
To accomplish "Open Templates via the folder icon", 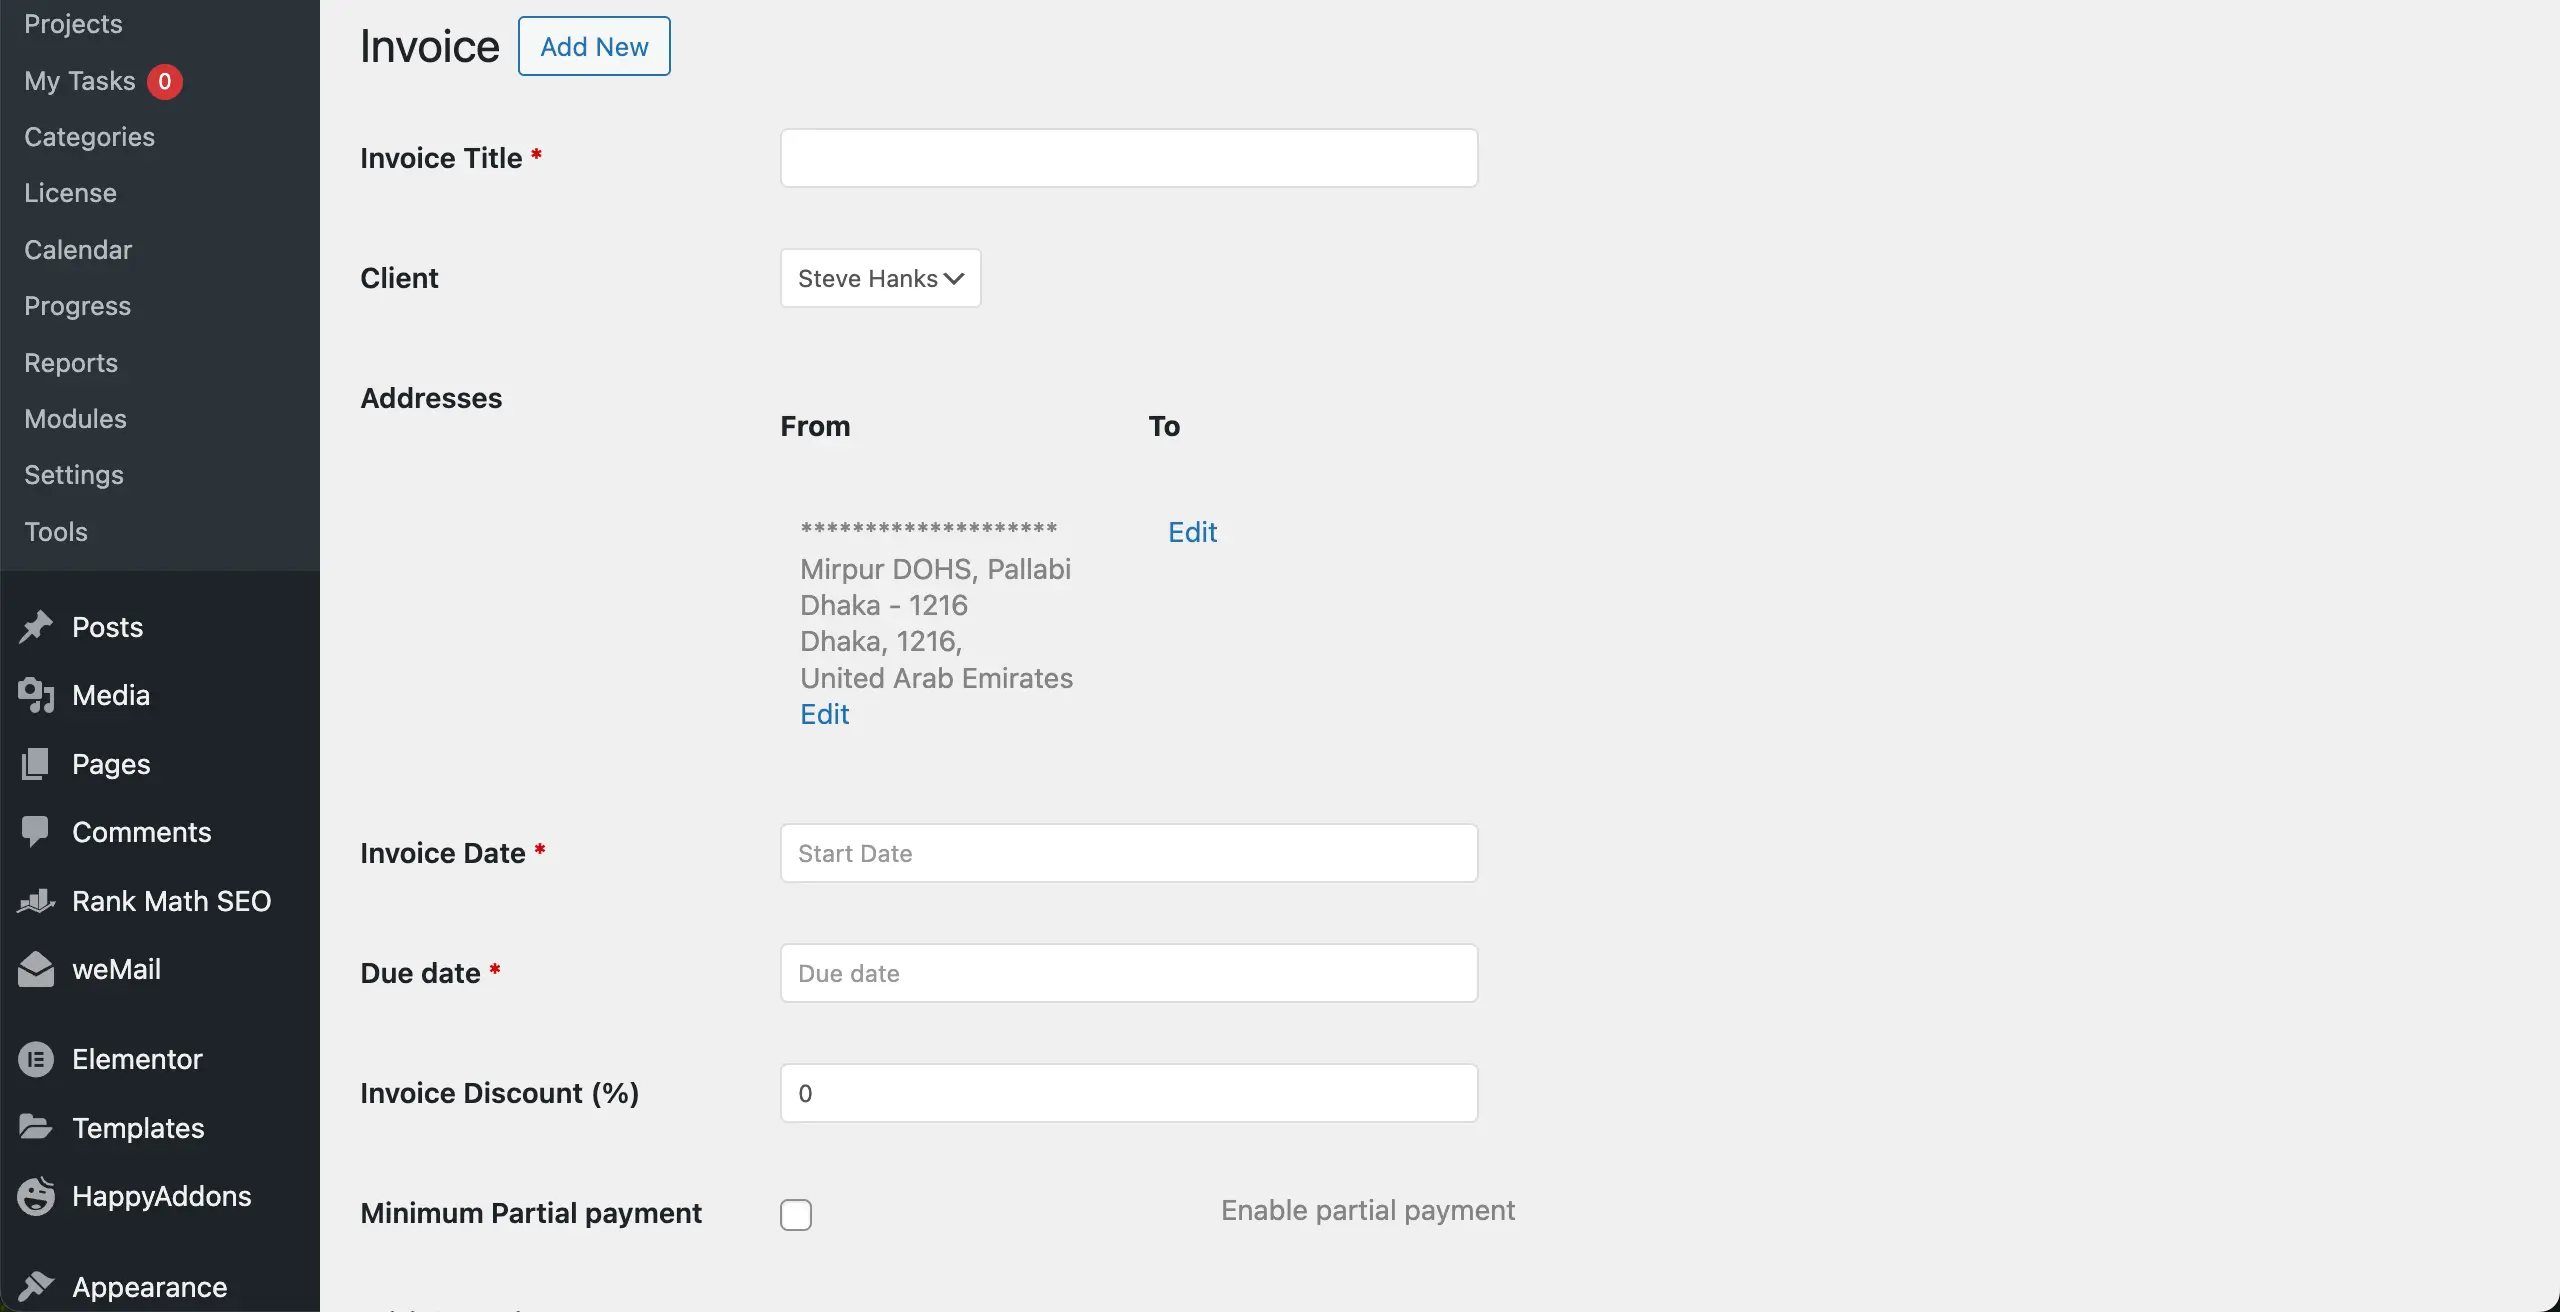I will 35,1127.
